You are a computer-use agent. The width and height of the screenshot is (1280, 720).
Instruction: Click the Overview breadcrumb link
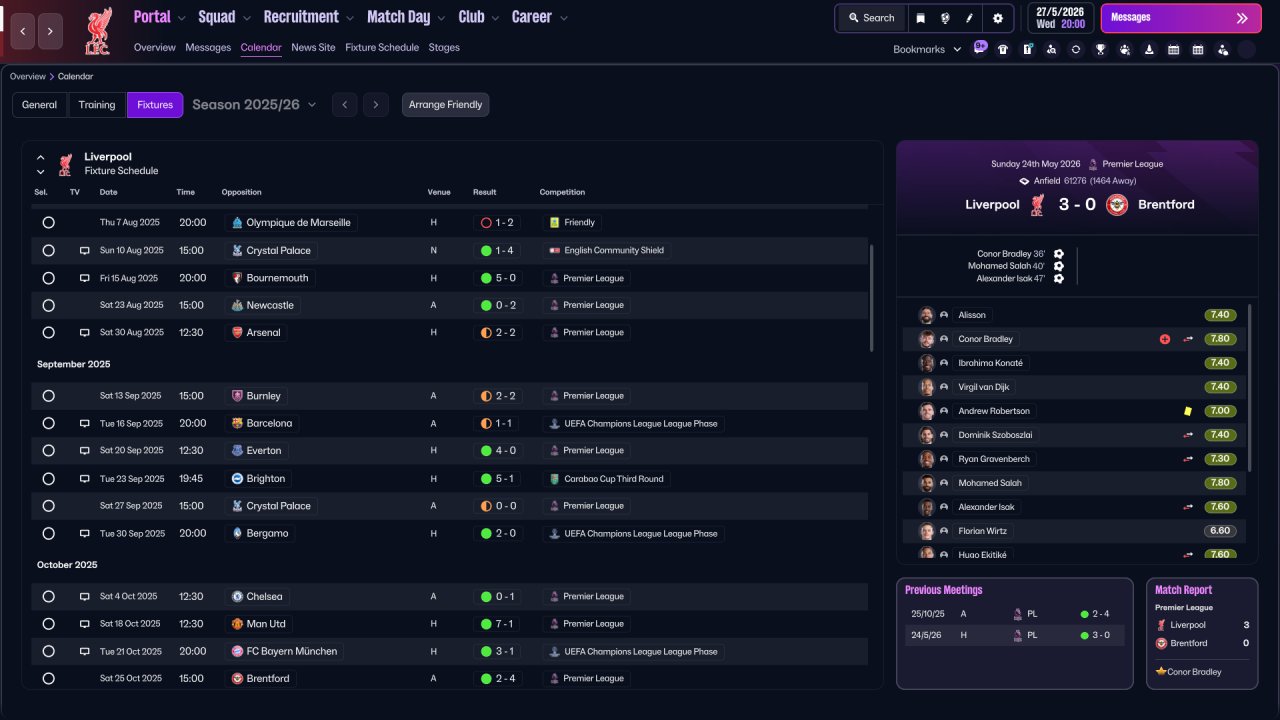click(x=28, y=76)
